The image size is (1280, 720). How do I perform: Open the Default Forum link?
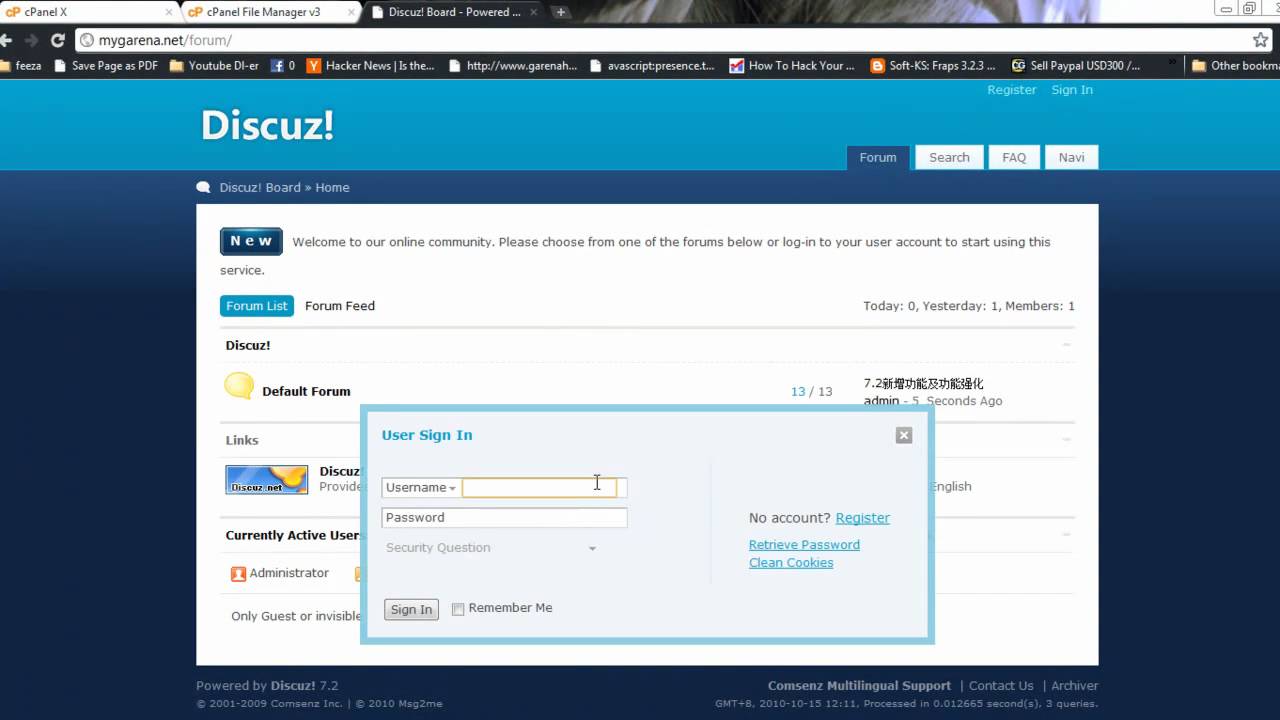click(306, 392)
